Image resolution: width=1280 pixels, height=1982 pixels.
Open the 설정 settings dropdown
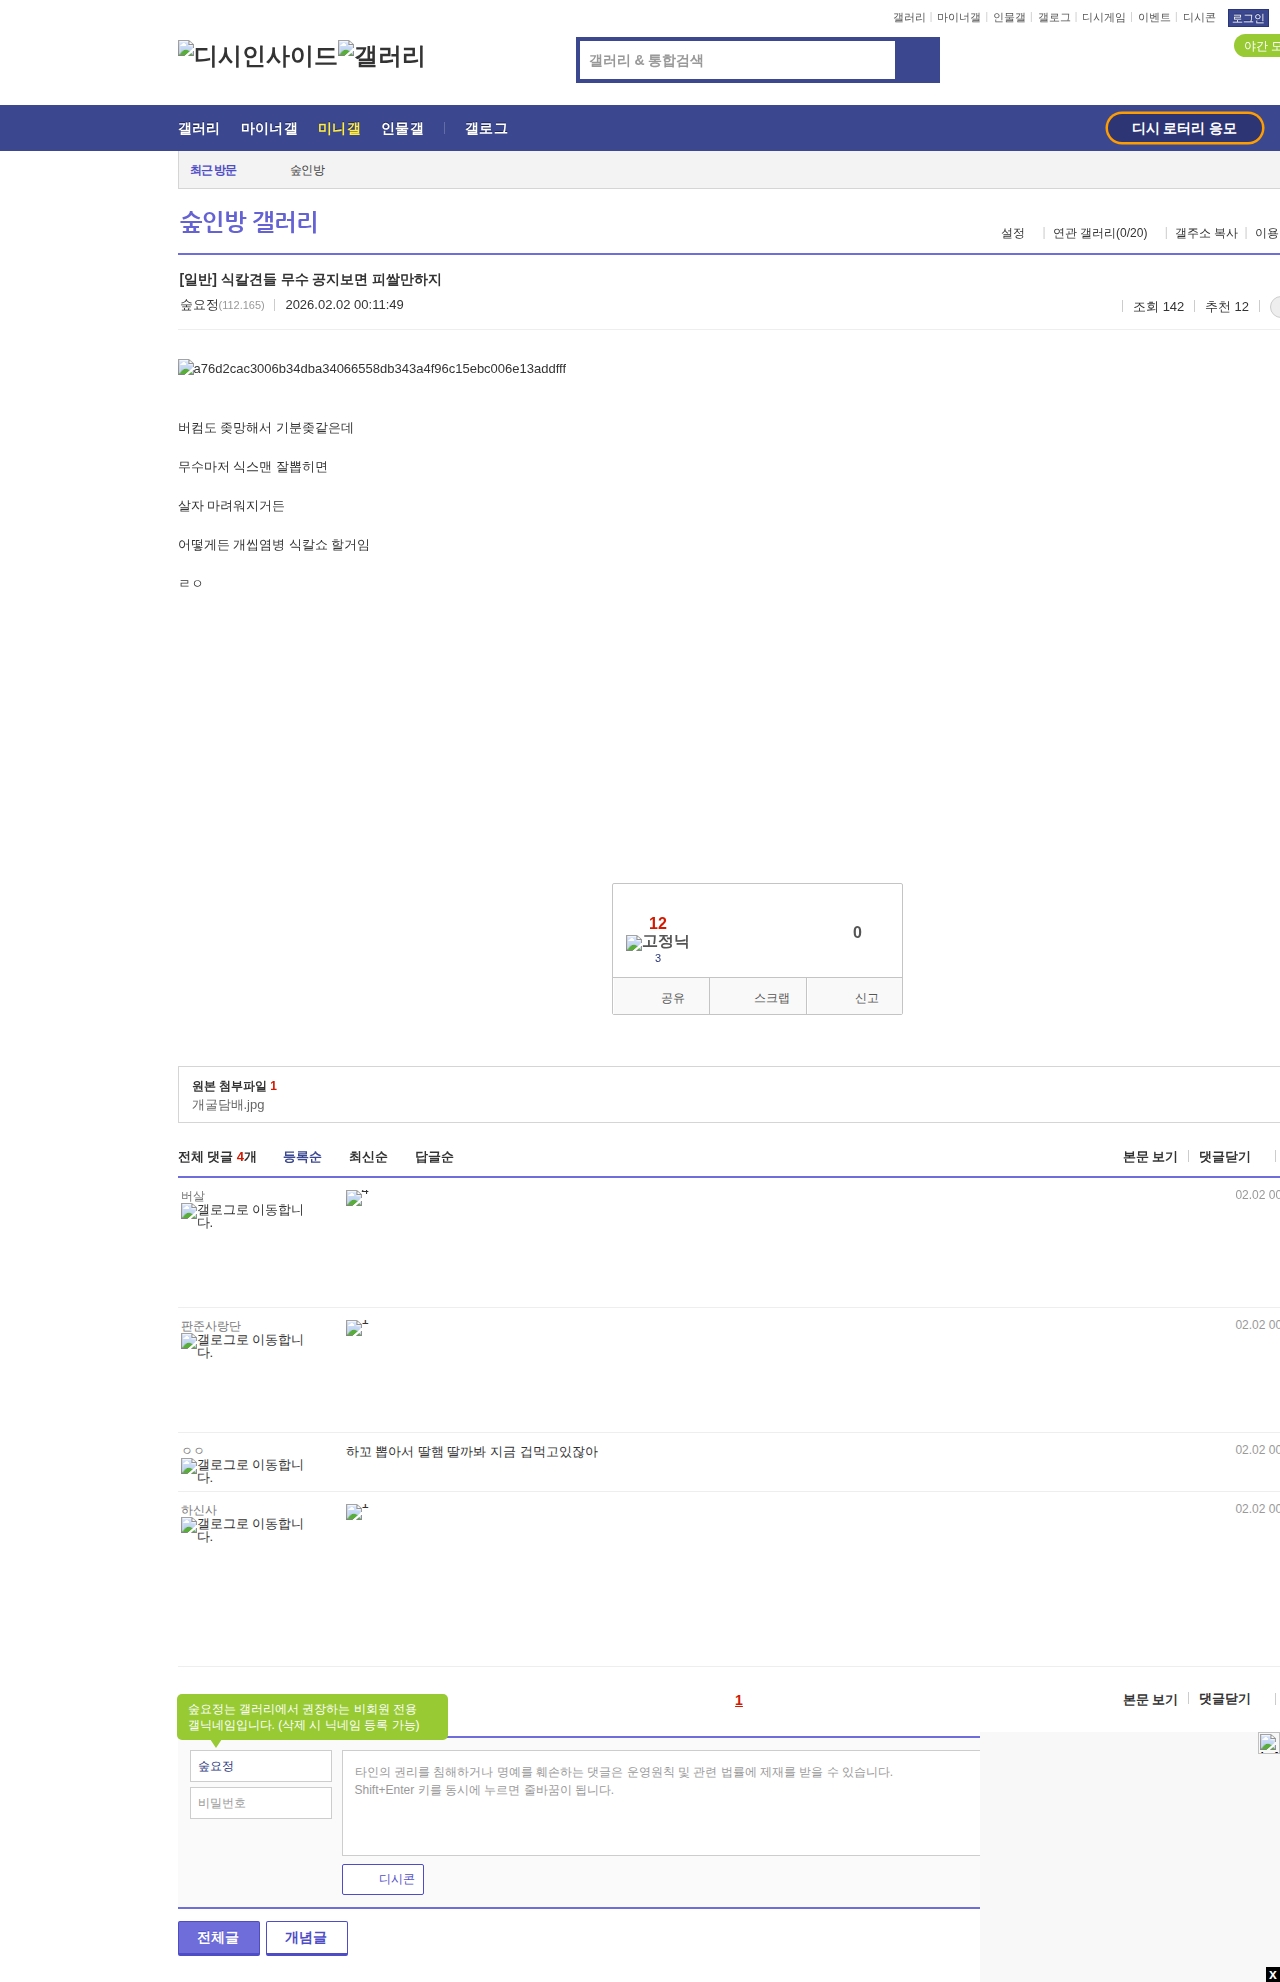point(1013,233)
